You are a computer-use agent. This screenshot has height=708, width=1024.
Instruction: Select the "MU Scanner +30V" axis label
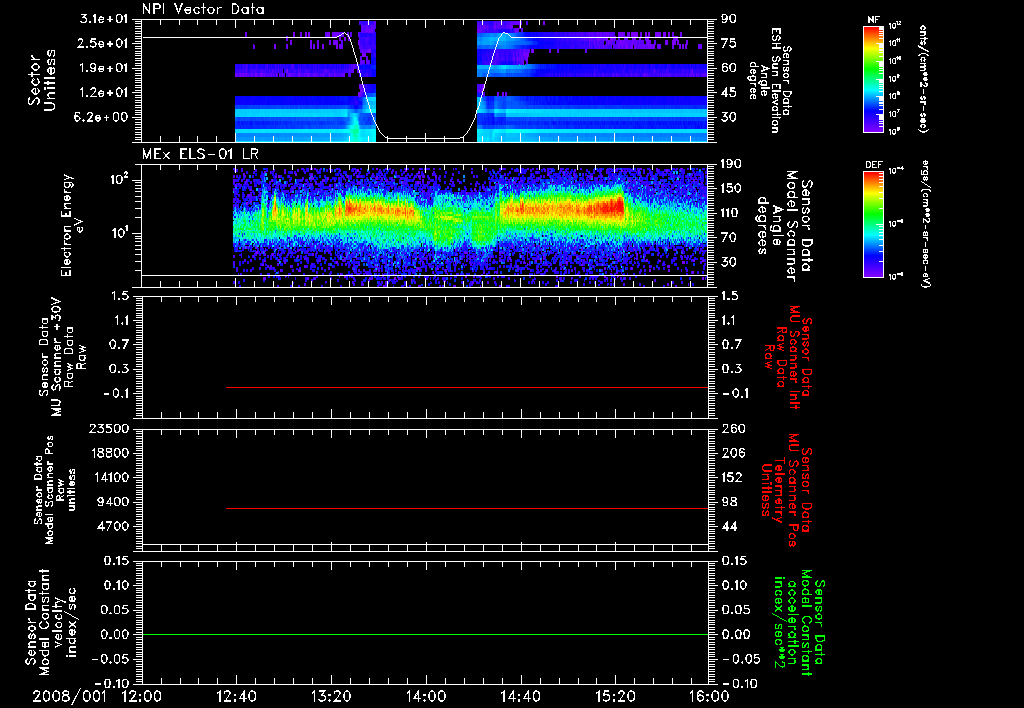click(57, 357)
